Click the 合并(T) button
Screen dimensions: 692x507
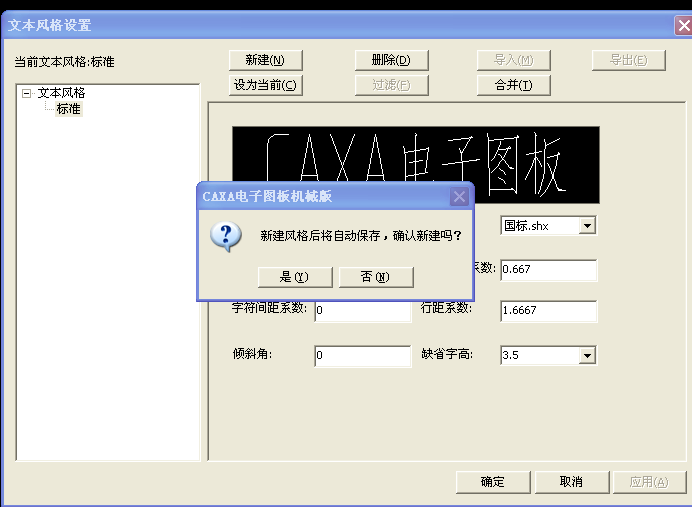pos(513,85)
